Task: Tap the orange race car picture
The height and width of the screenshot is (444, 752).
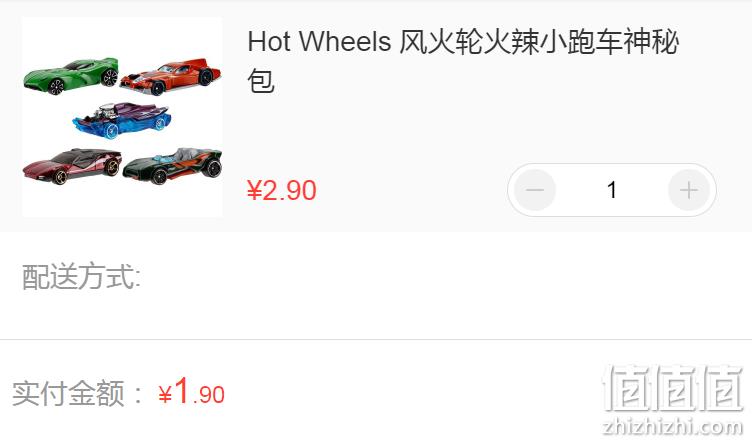Action: (170, 77)
